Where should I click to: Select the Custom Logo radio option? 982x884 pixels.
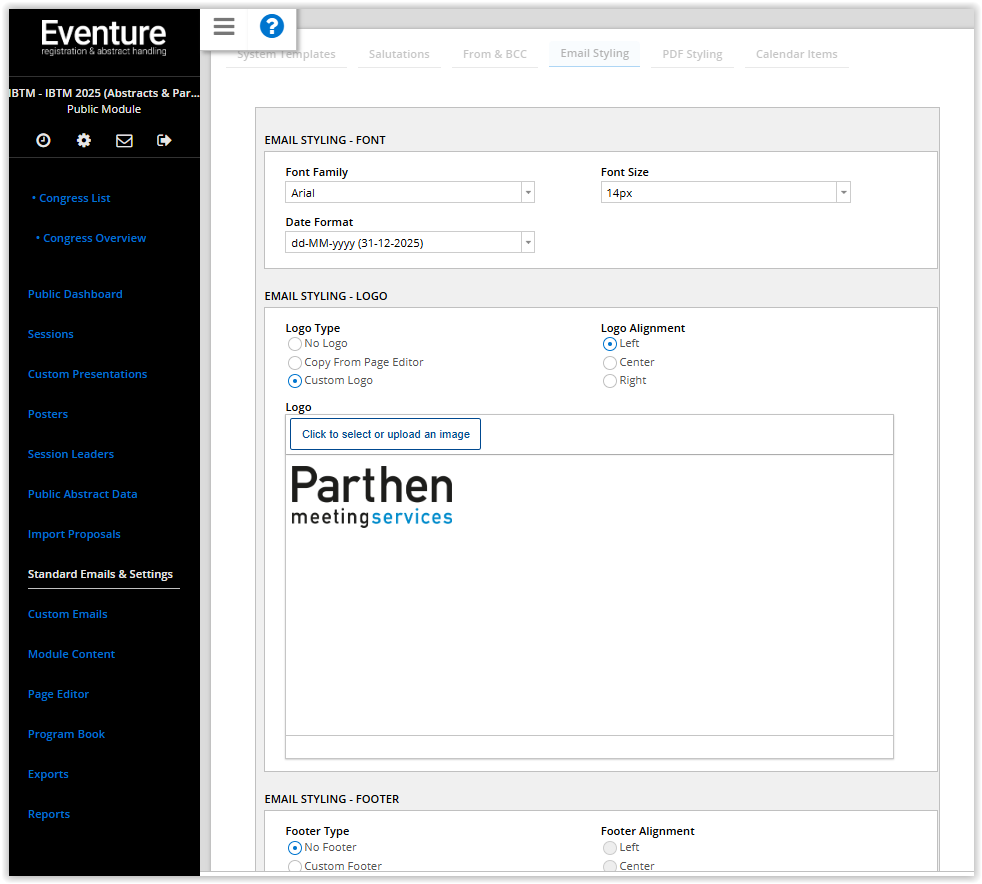(x=294, y=381)
